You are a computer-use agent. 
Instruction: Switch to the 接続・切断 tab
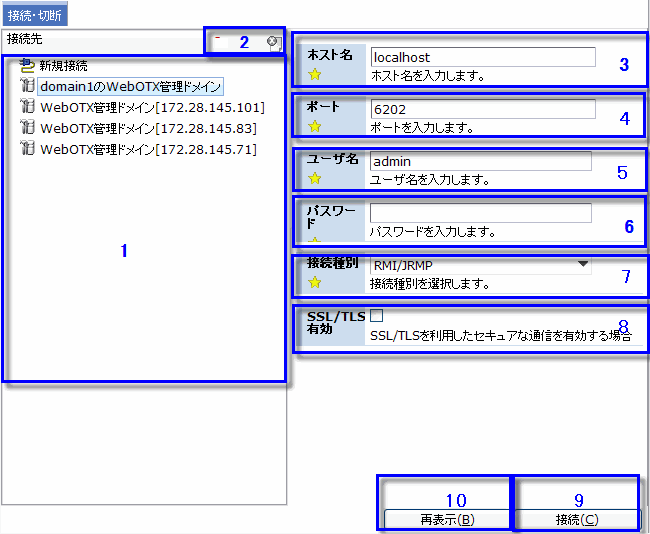34,16
